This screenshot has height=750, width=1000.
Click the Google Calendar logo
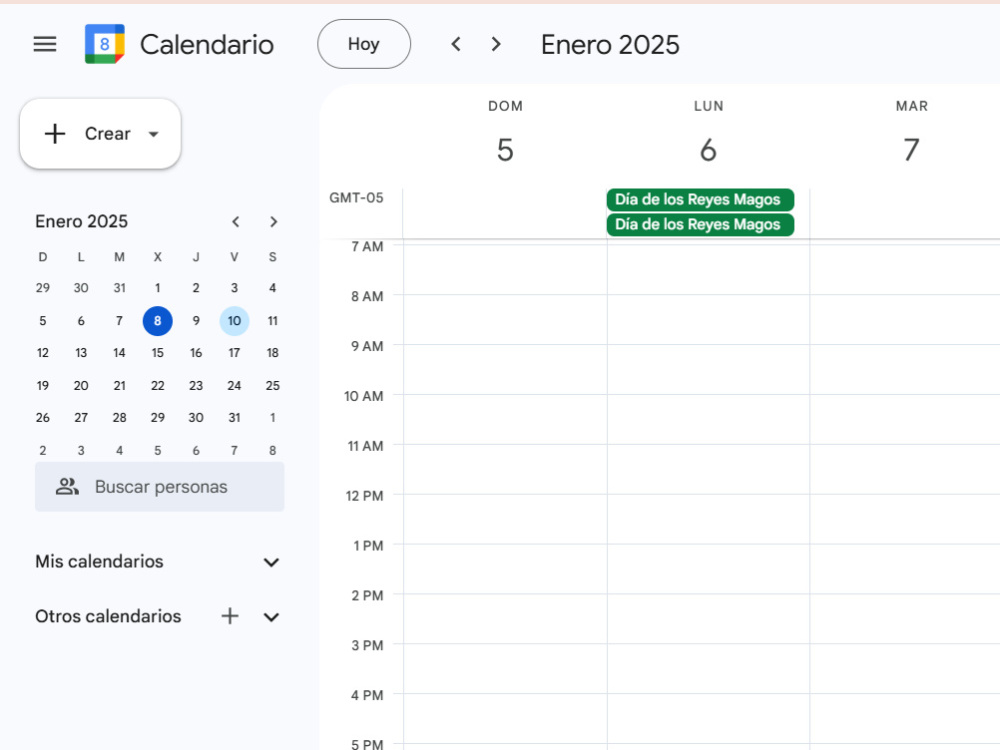pos(105,44)
